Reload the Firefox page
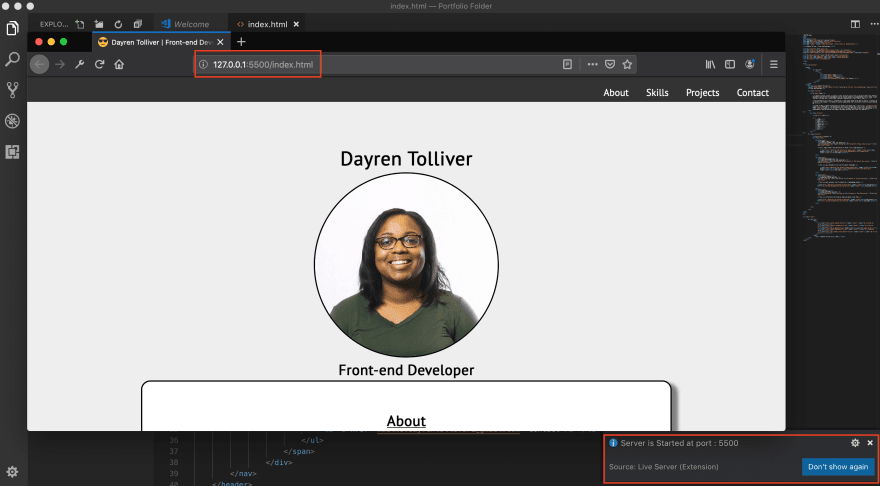 [x=99, y=65]
